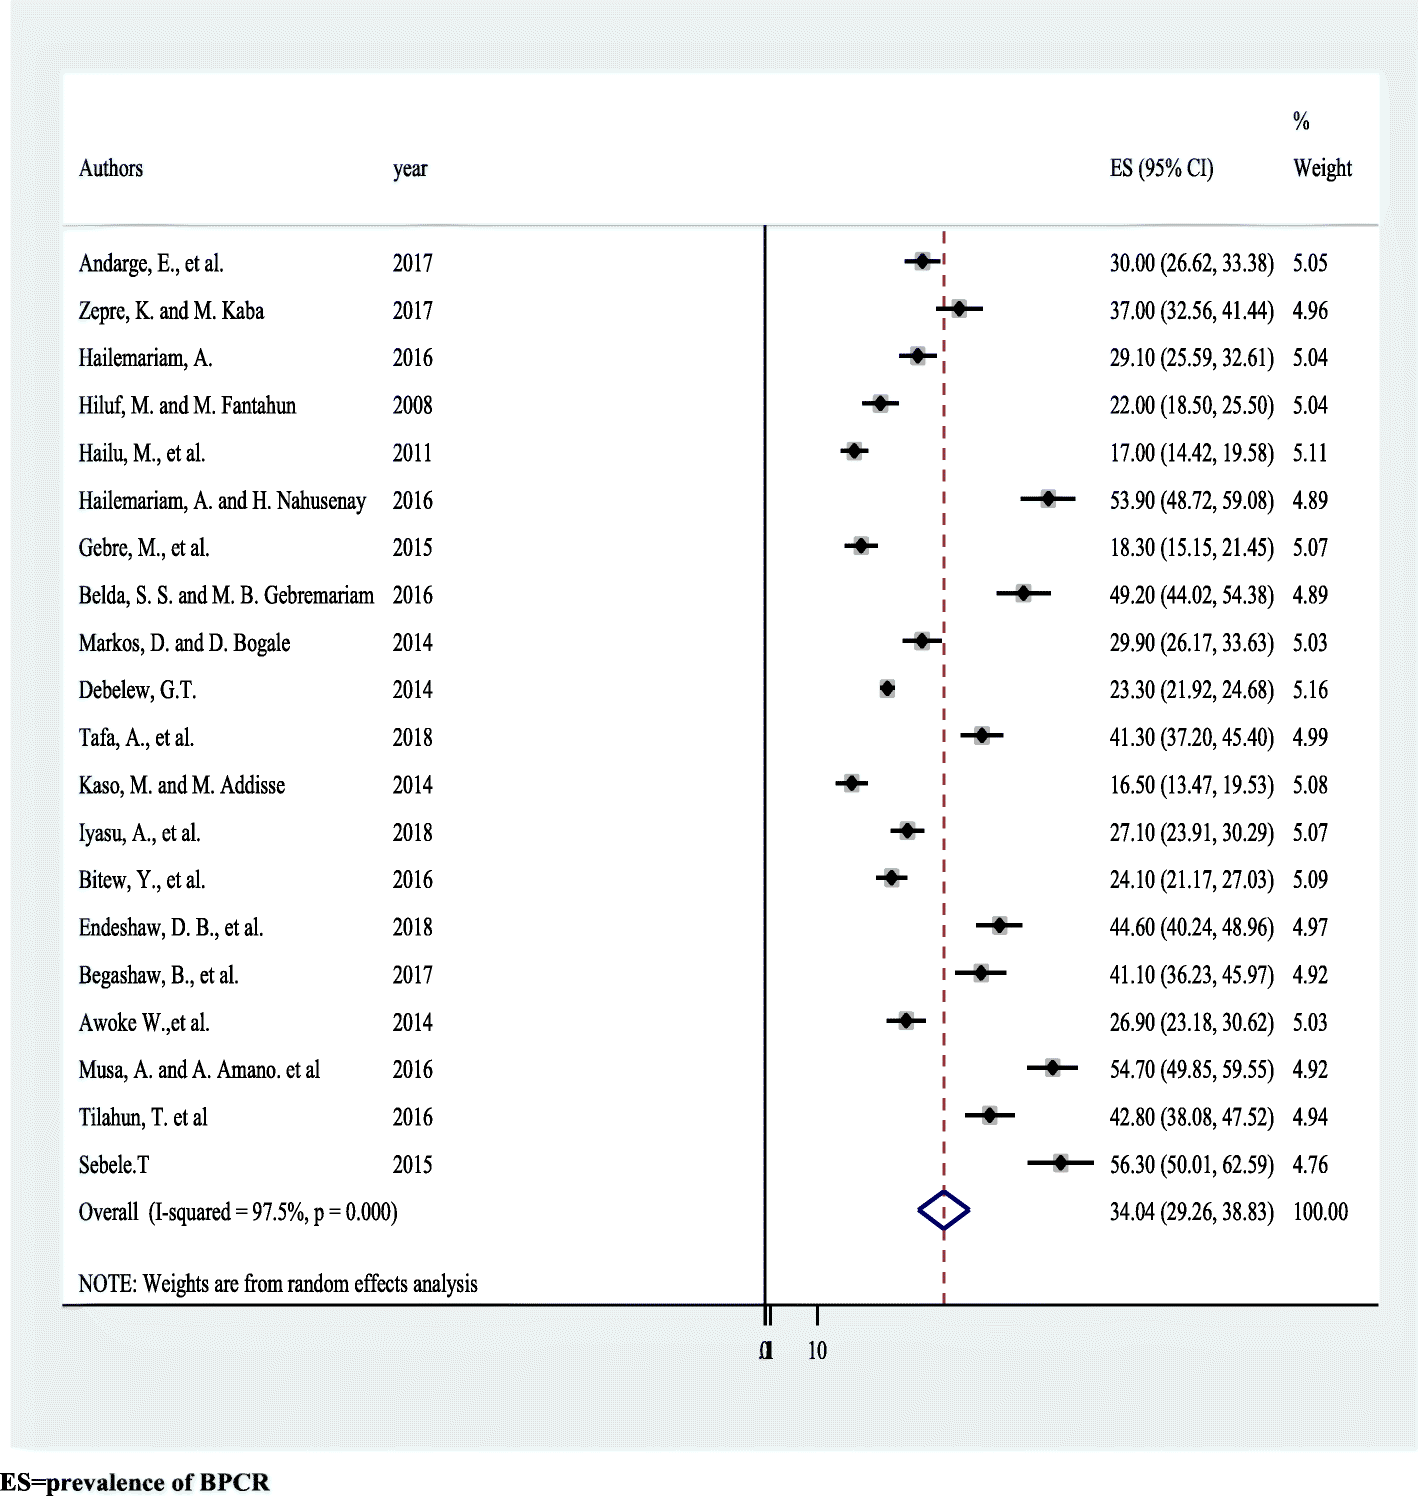Select author "Begashaw, B., et al."
The image size is (1418, 1496).
[x=158, y=975]
